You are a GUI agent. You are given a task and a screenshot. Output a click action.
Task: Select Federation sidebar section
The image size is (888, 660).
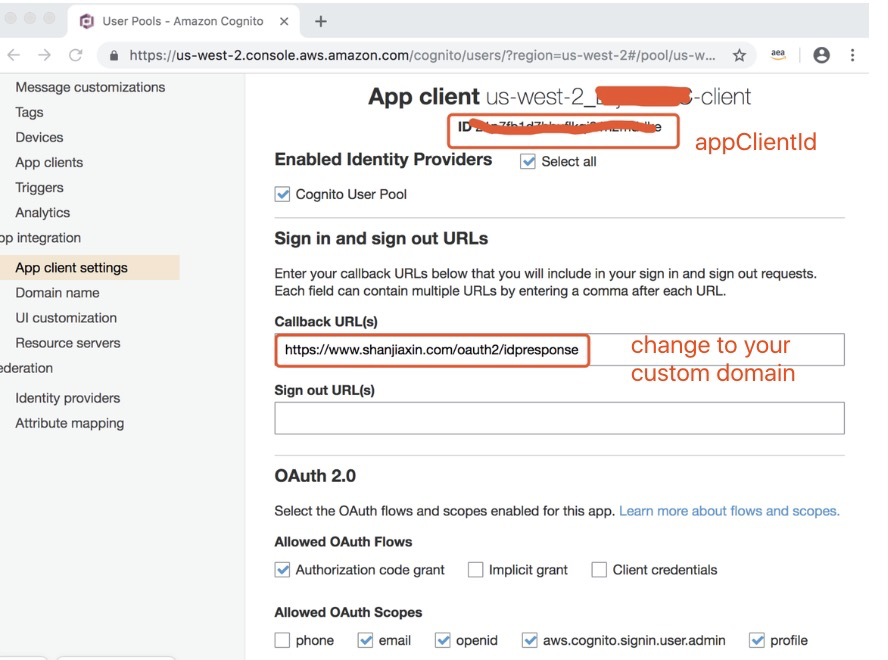(x=27, y=368)
